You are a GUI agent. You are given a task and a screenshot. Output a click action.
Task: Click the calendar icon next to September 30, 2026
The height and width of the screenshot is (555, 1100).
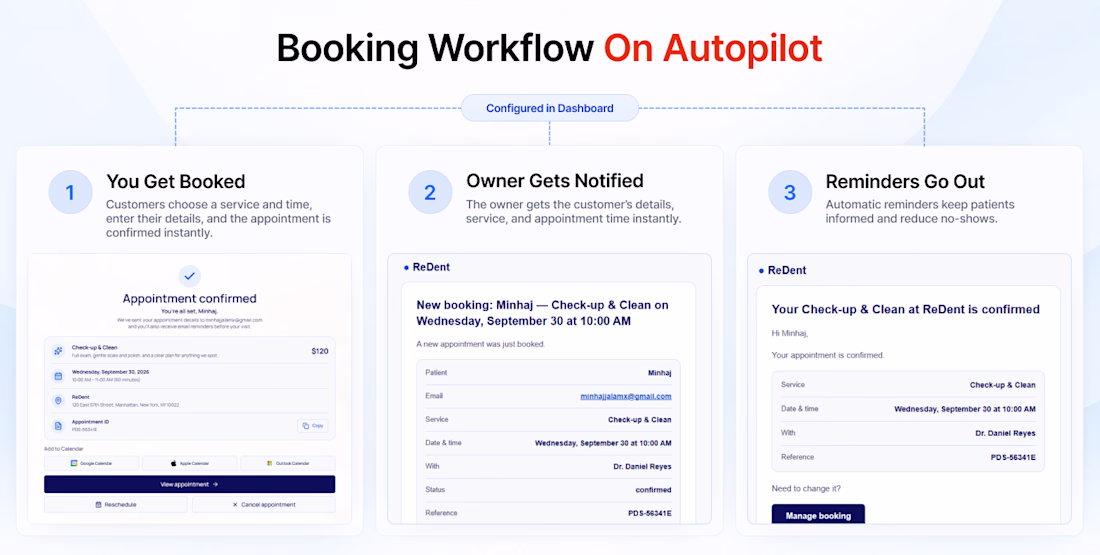[x=58, y=375]
